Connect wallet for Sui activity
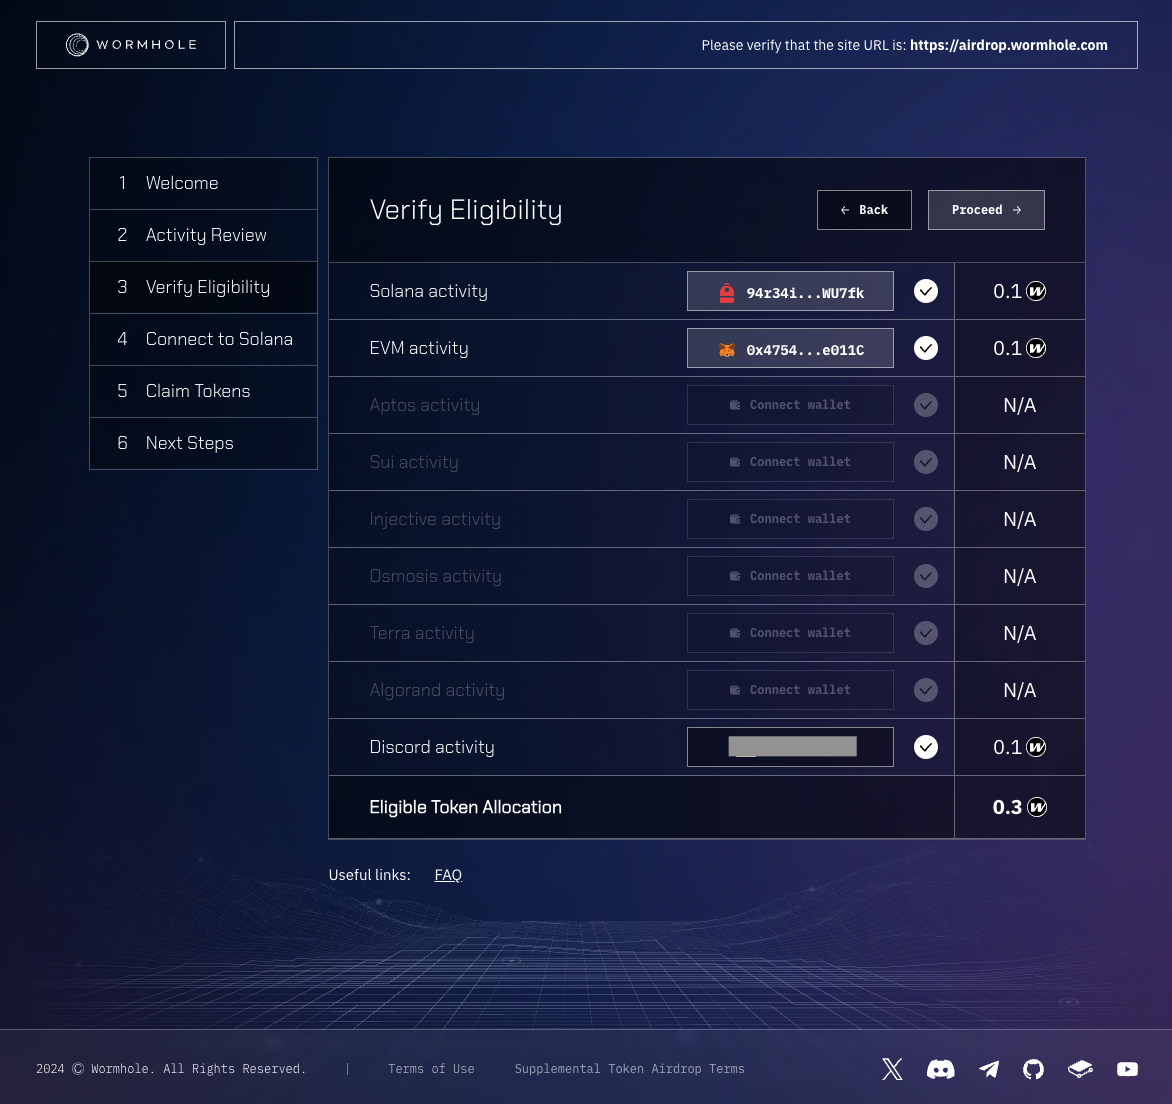The image size is (1172, 1104). click(790, 462)
